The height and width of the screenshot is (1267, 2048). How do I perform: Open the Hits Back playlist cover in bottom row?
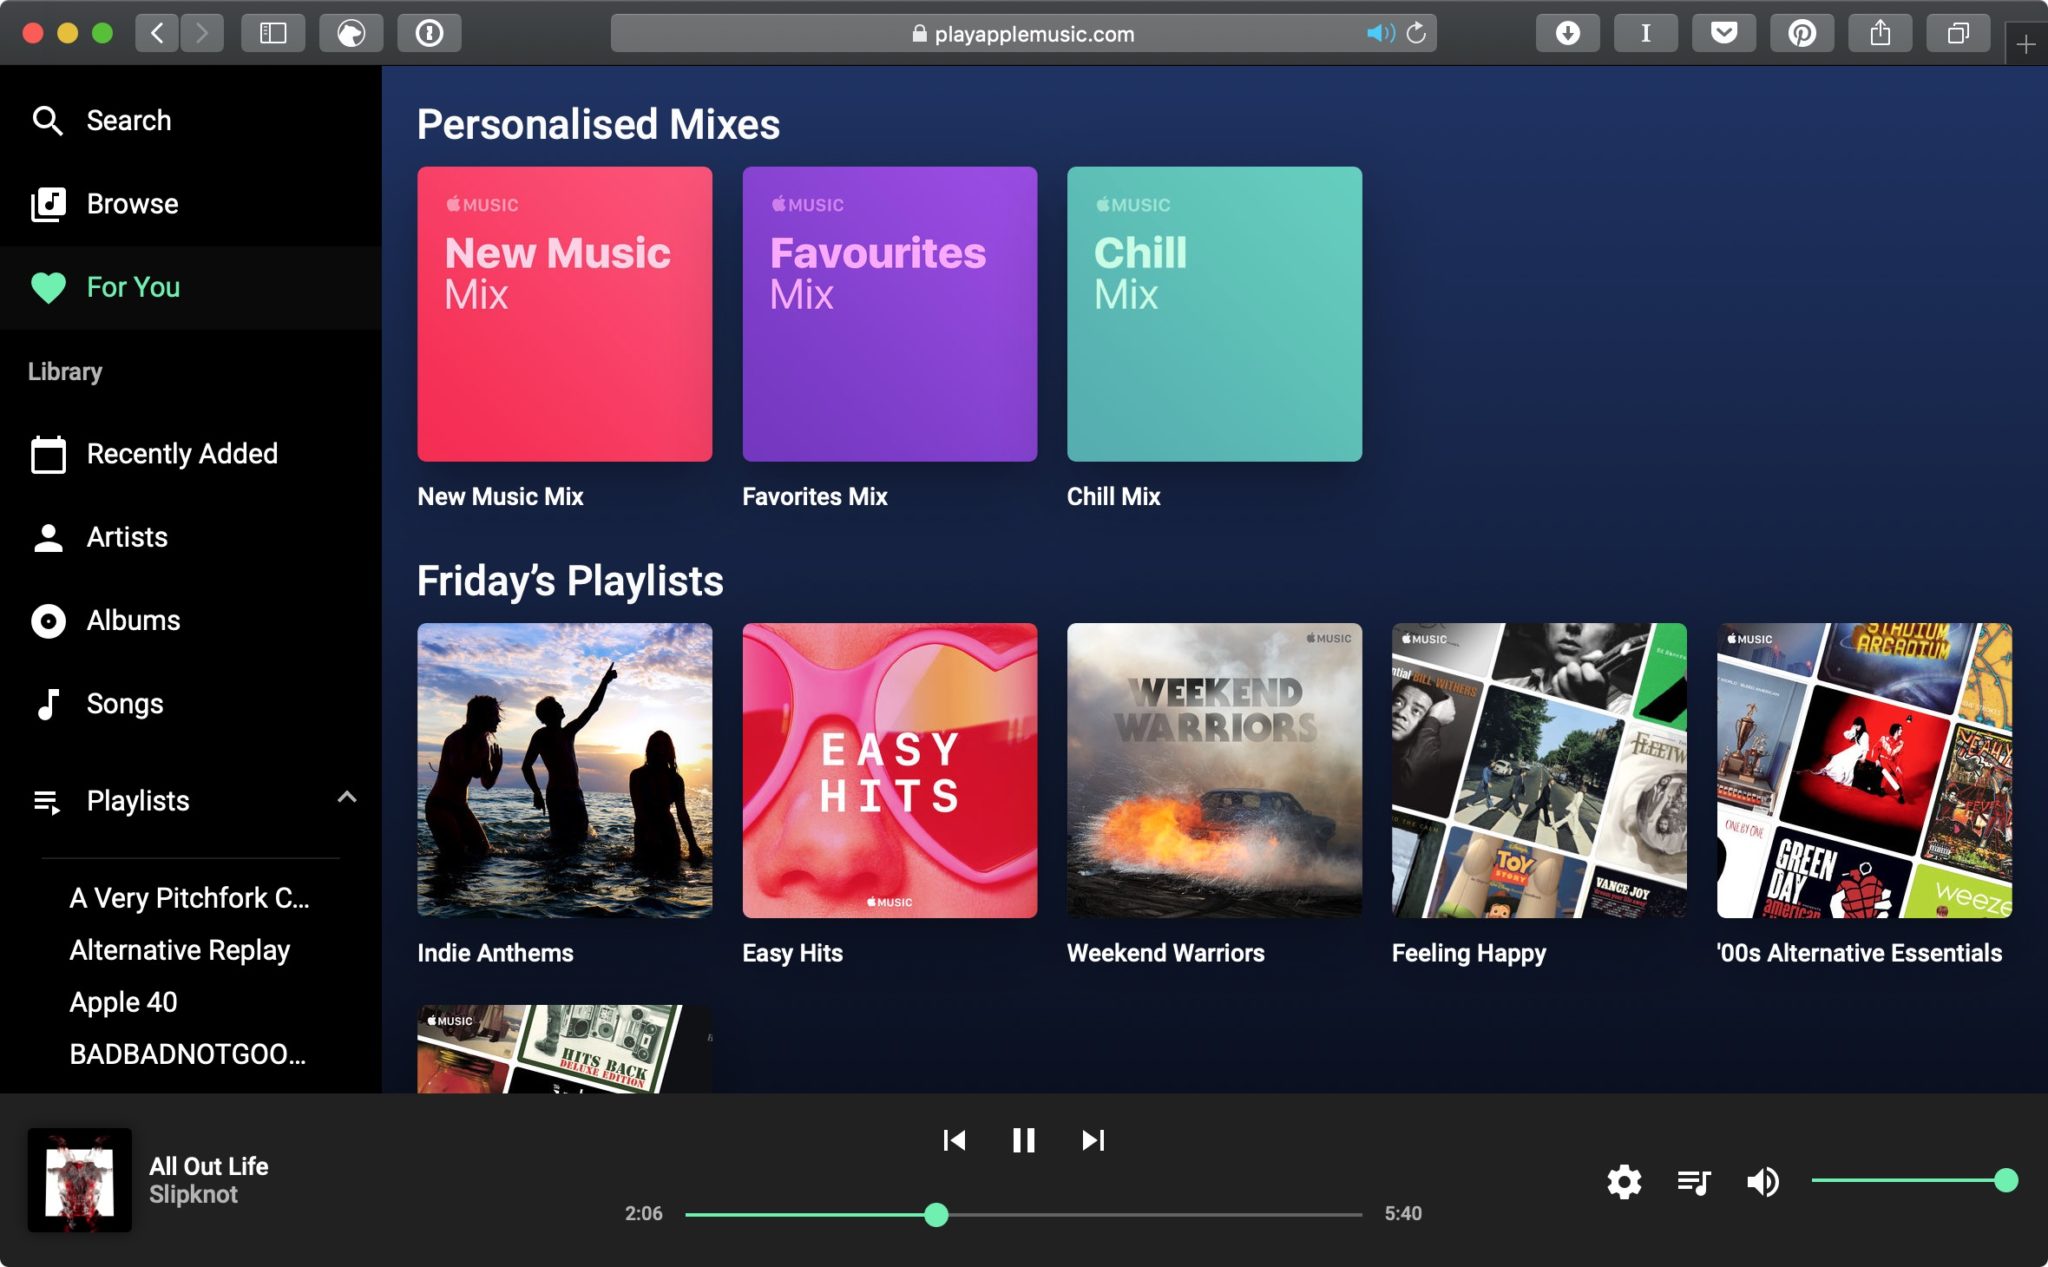565,1049
